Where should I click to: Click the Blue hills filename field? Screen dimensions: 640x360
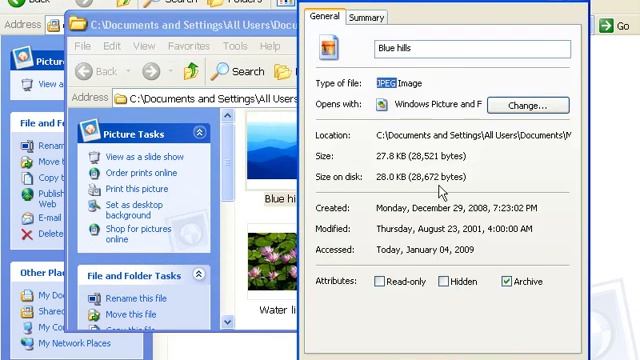[x=472, y=49]
